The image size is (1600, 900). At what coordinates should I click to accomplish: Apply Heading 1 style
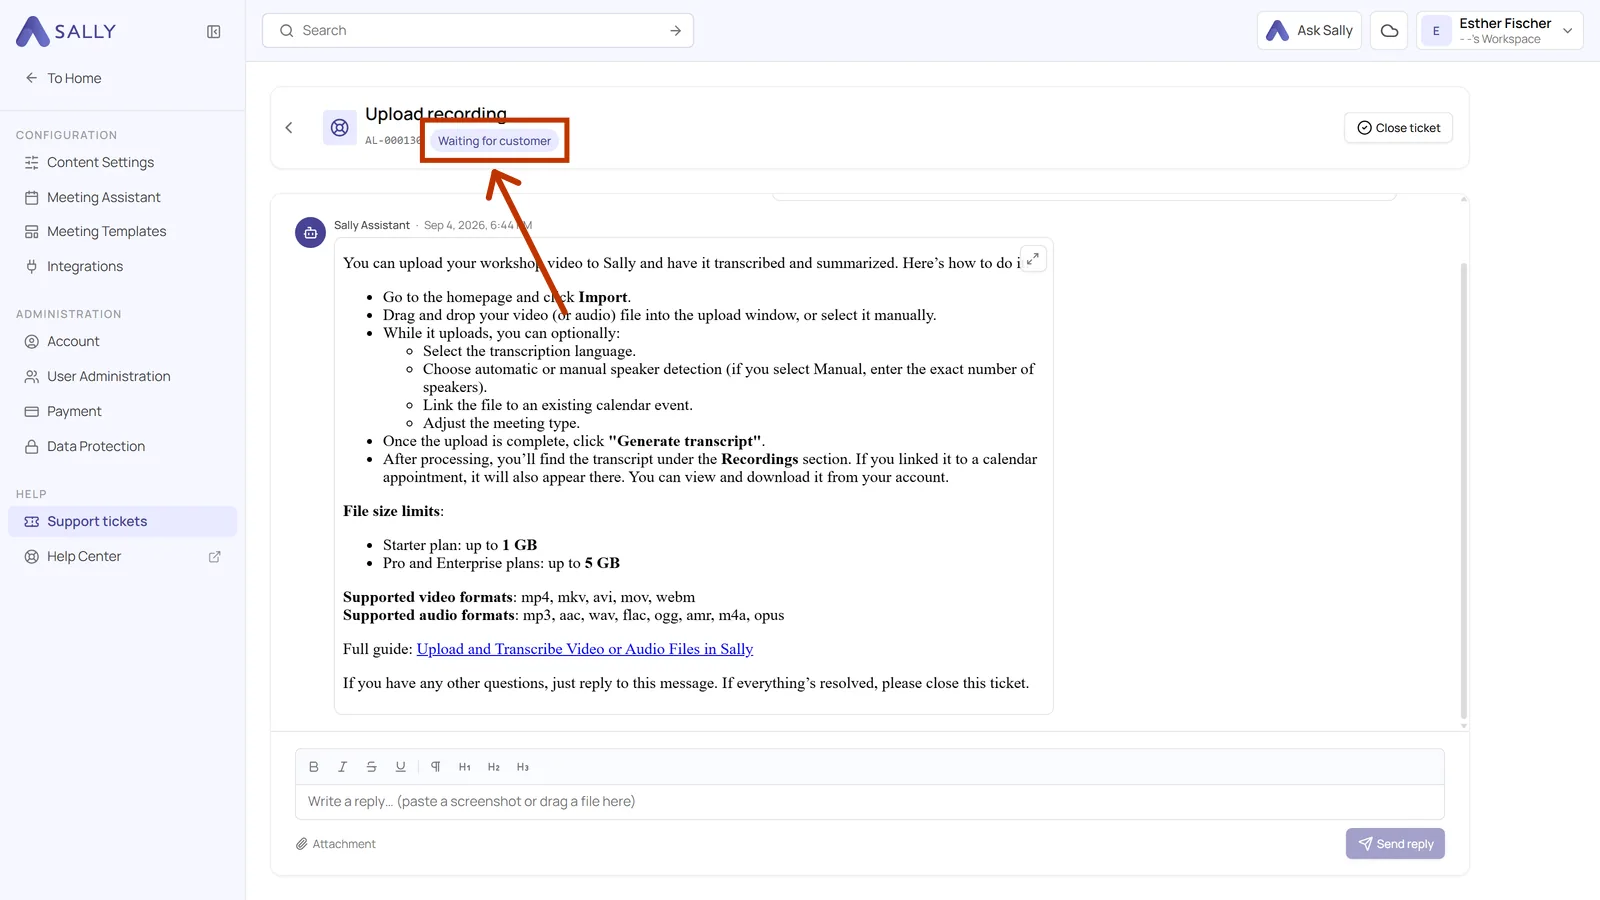[x=465, y=767]
